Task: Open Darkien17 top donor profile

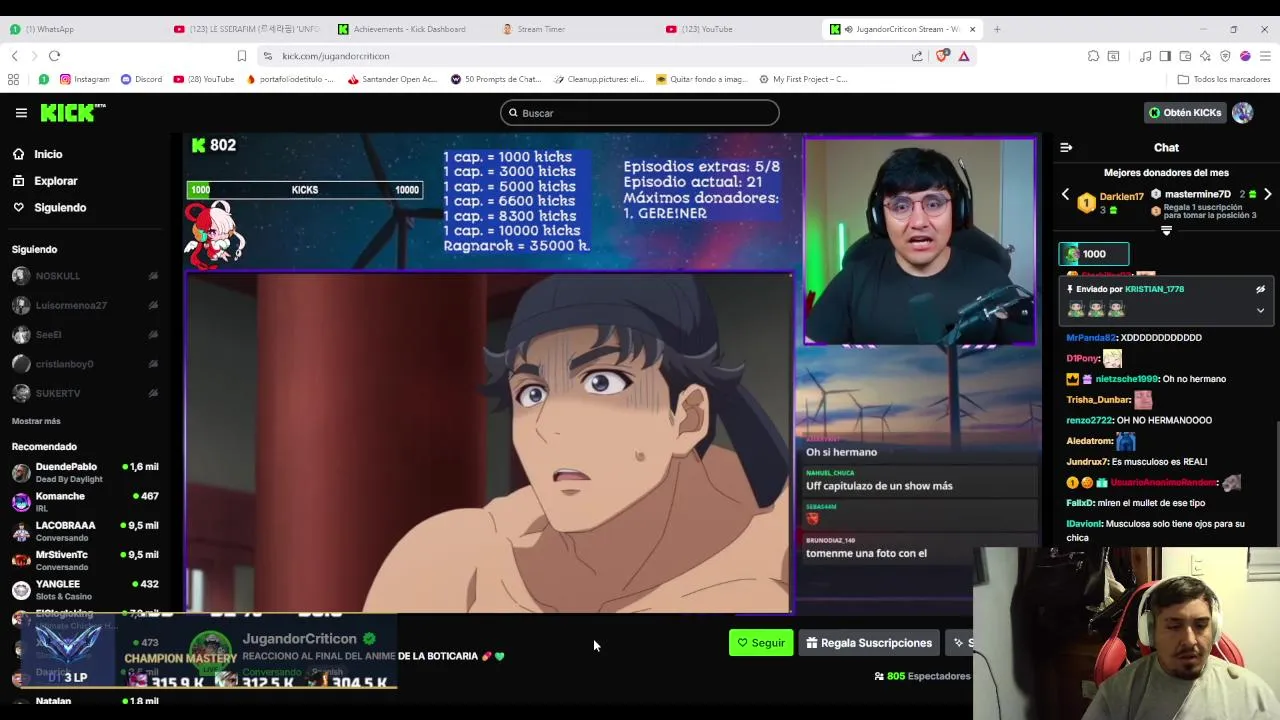Action: [1121, 197]
